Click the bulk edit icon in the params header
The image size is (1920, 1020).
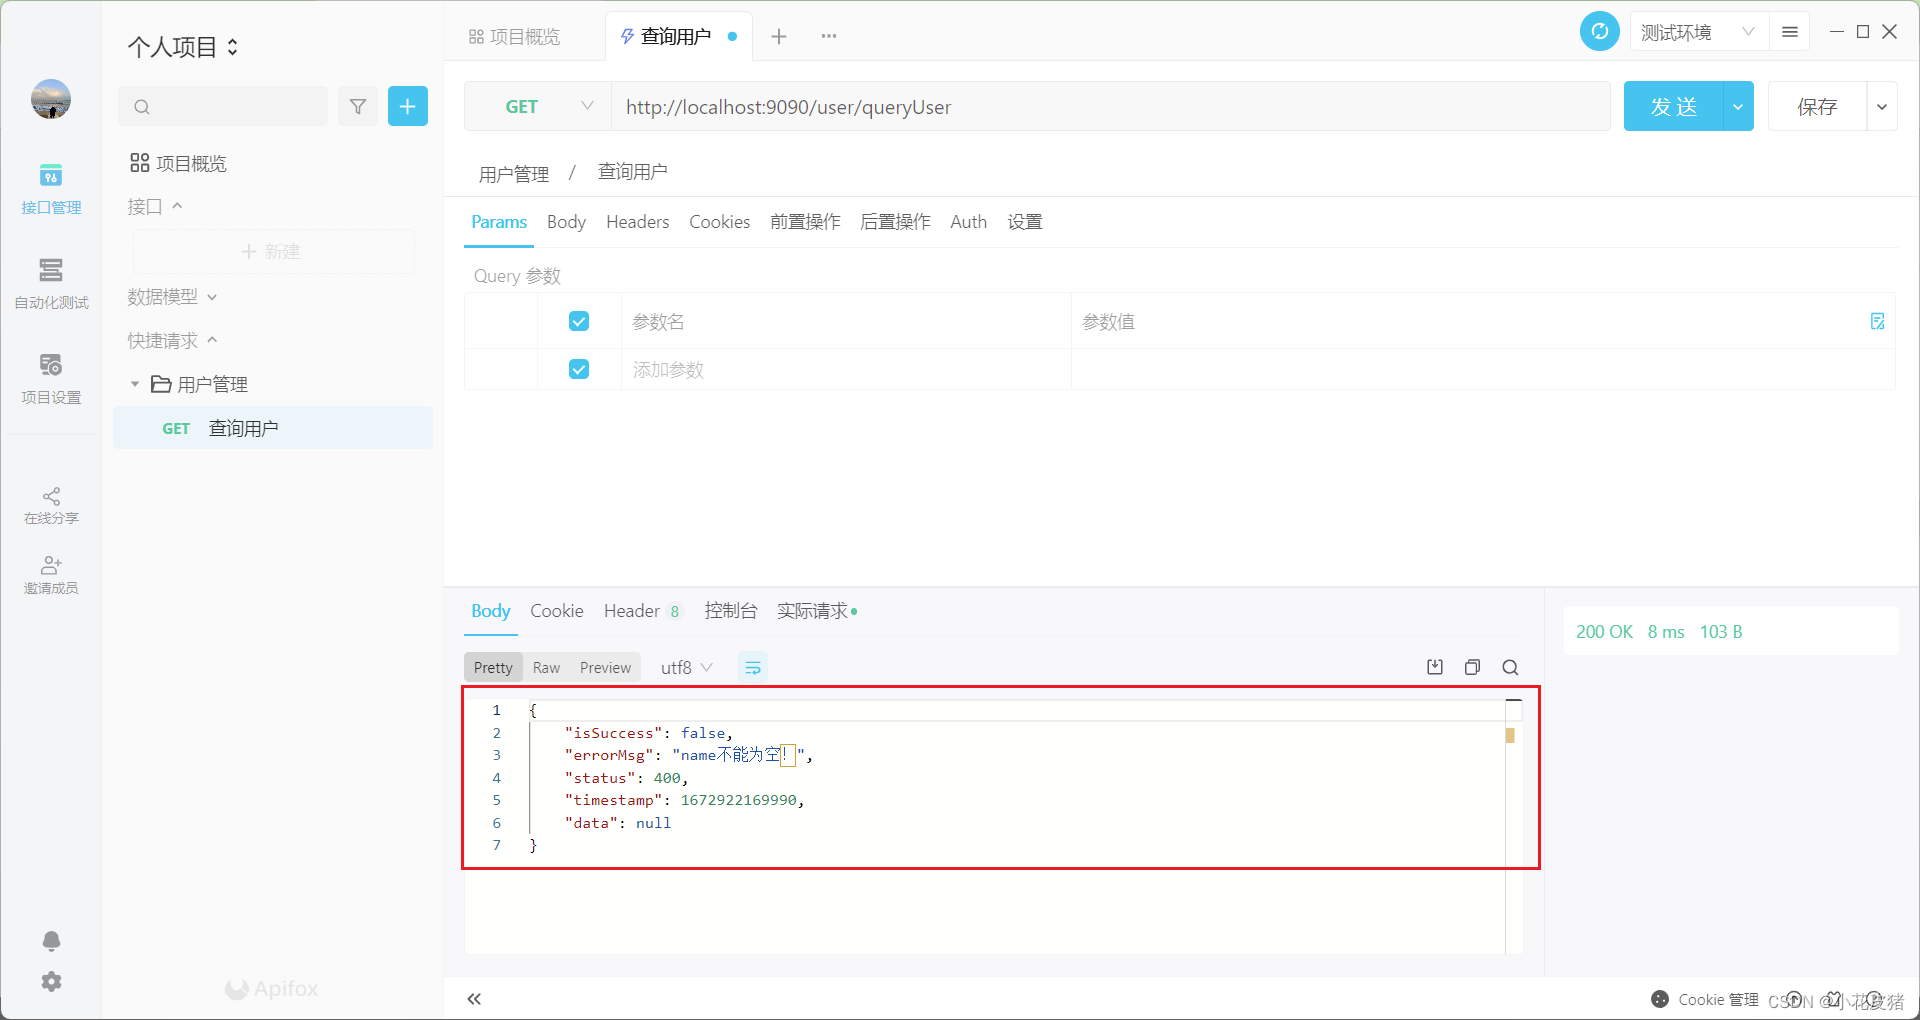click(x=1877, y=321)
